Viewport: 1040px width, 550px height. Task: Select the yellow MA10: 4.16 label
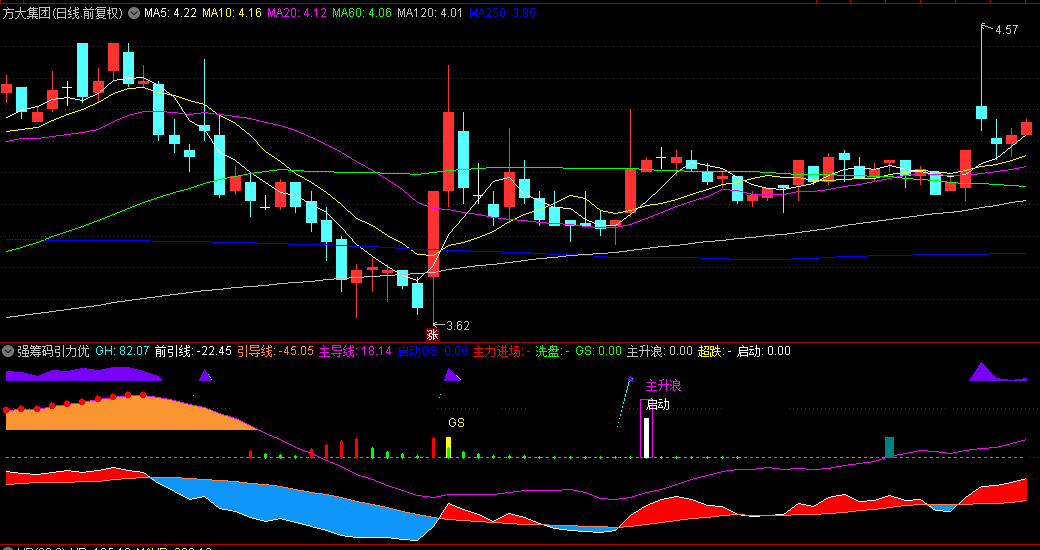pyautogui.click(x=231, y=13)
